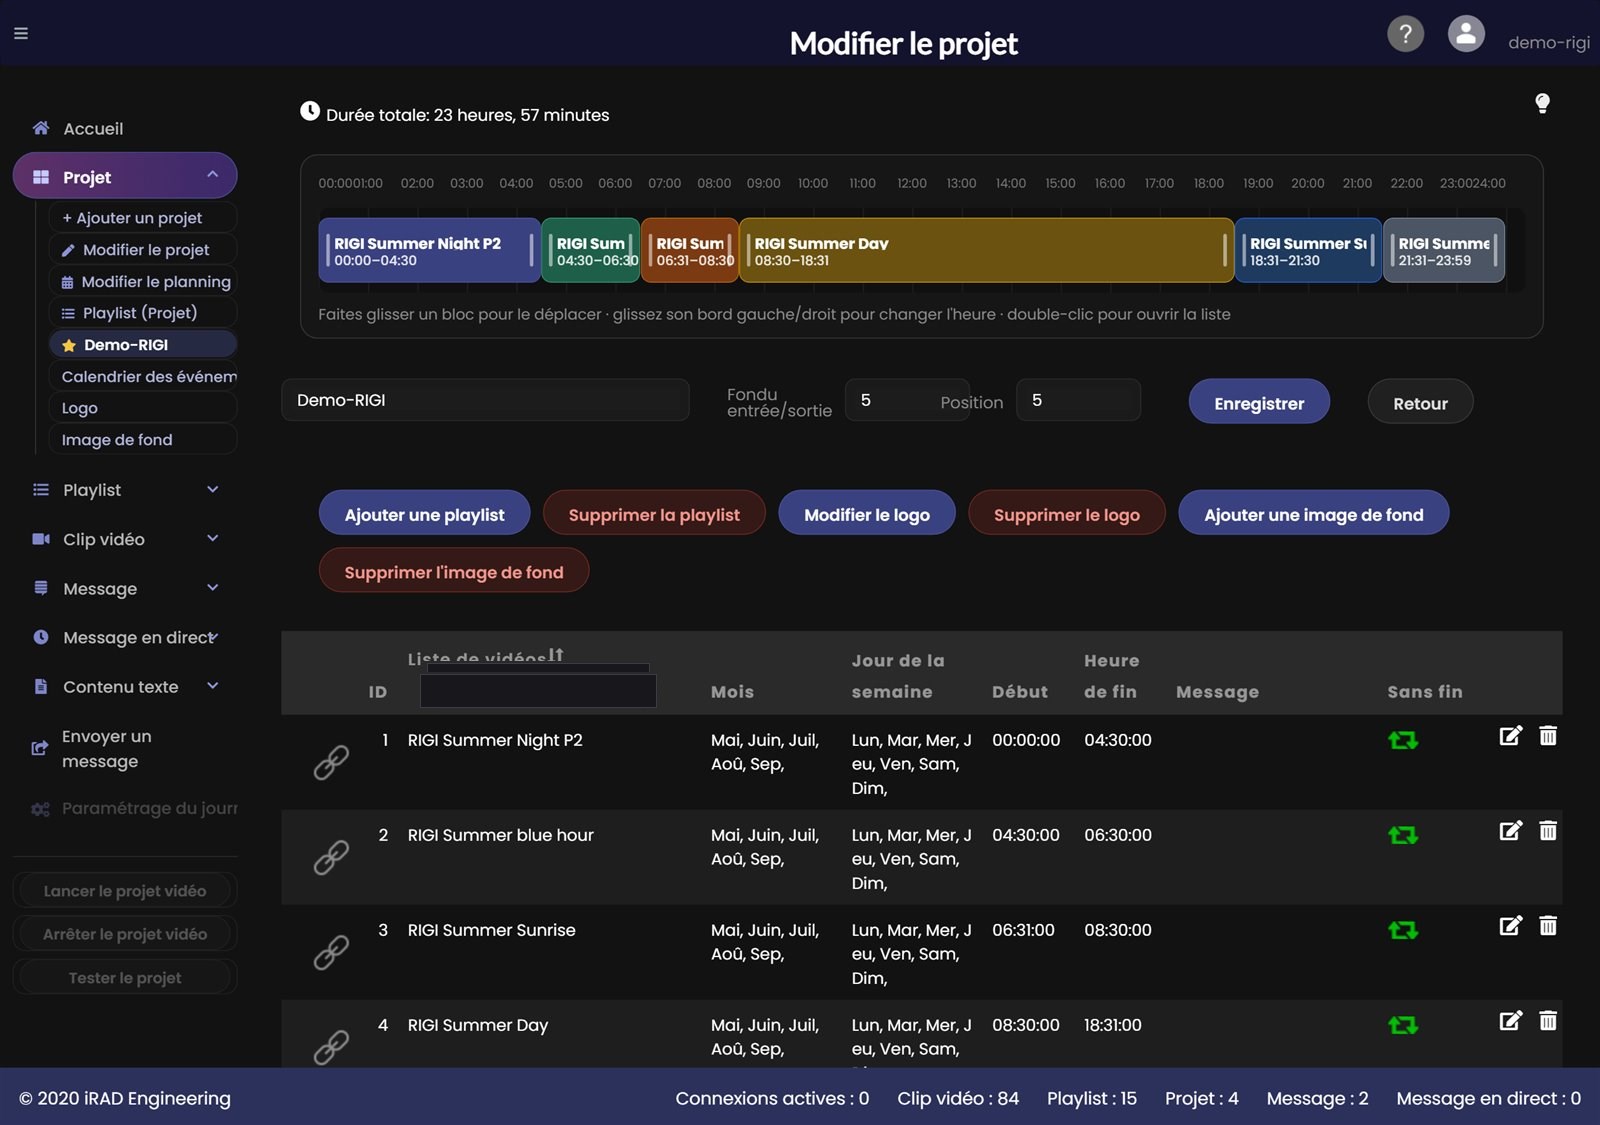Screen dimensions: 1600x1125
Task: Click the lightbulb tips icon
Action: [1542, 103]
